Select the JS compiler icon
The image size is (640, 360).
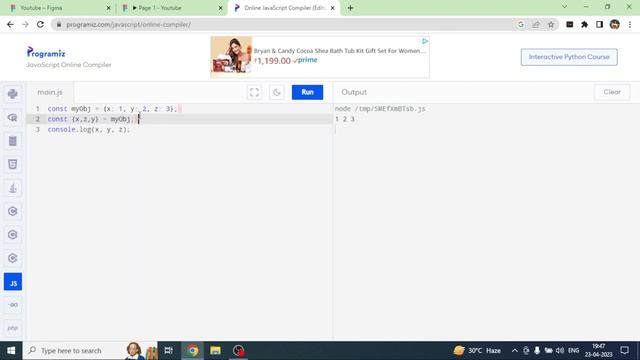13,282
